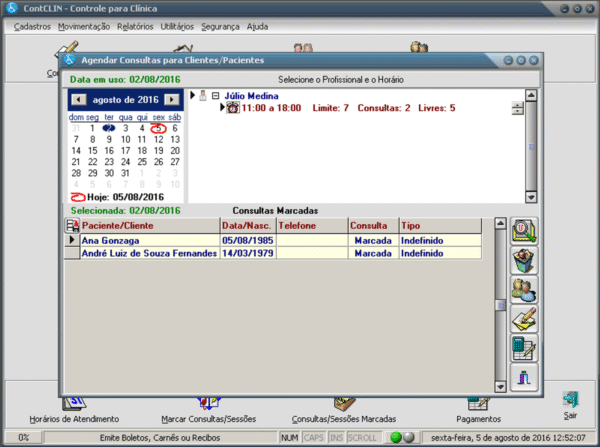This screenshot has width=600, height=447.
Task: Open the Relatórios menu
Action: point(135,26)
